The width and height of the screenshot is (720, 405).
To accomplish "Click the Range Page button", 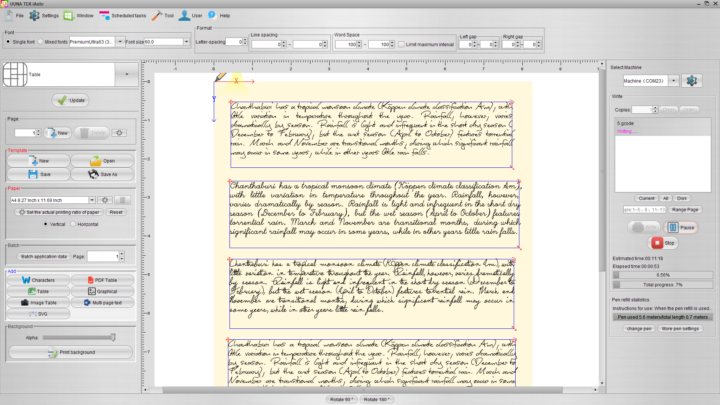I will (685, 210).
